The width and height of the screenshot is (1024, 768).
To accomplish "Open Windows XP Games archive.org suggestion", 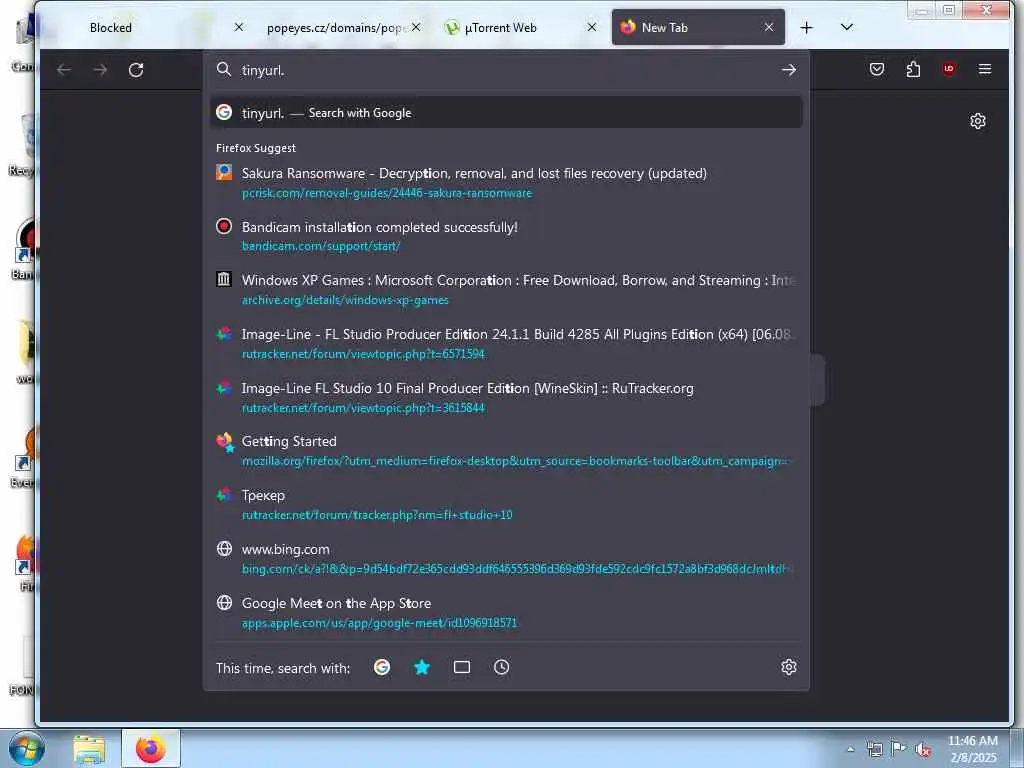I will (506, 289).
